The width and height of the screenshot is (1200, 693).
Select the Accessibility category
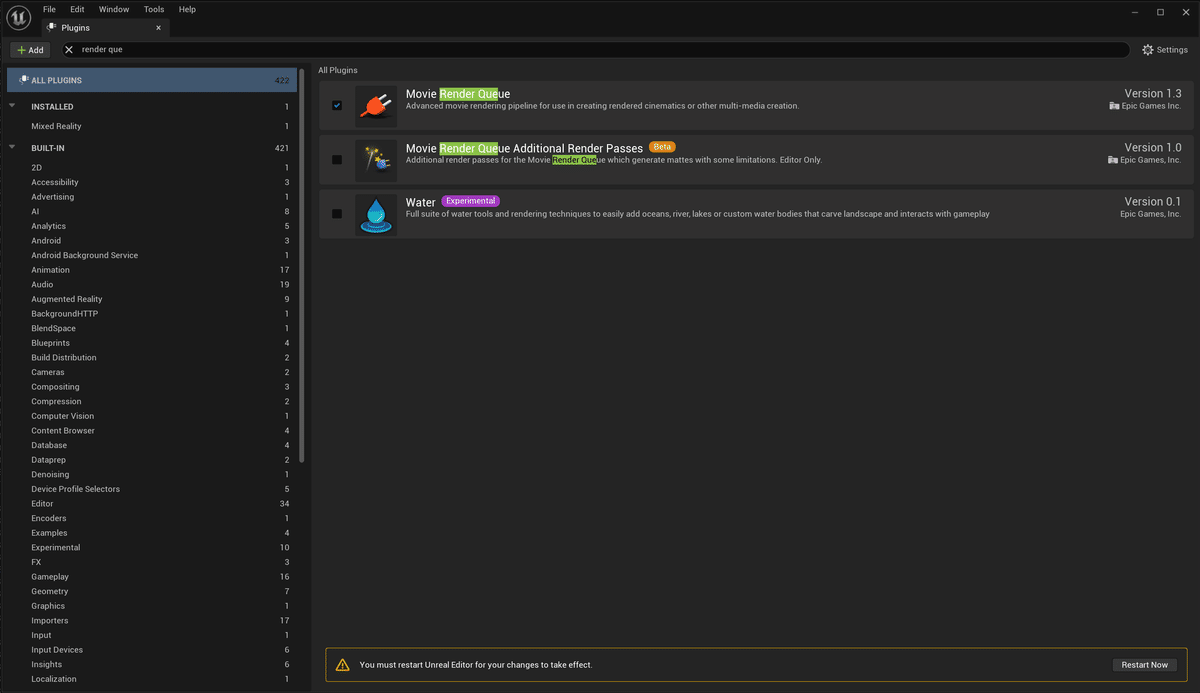152,182
